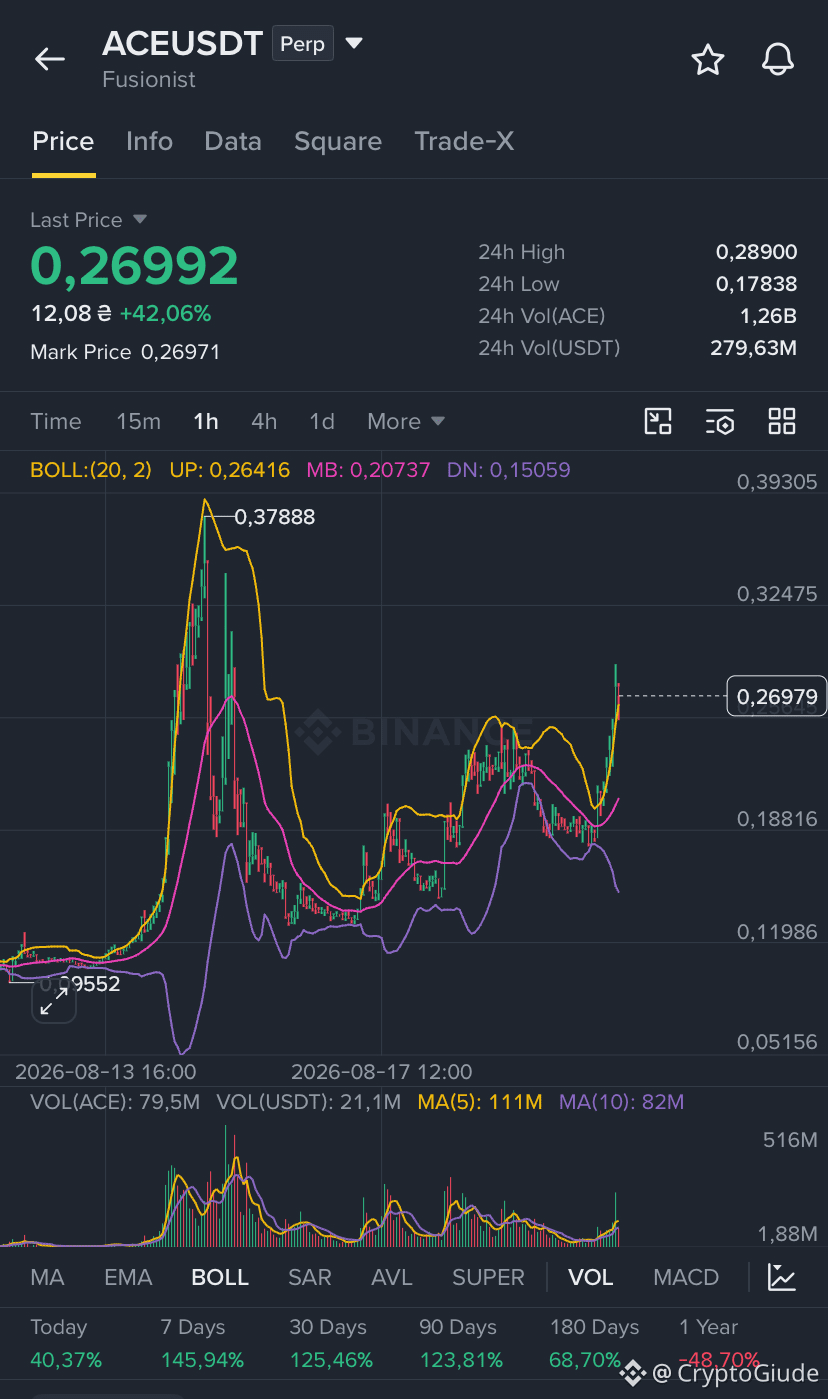Screen dimensions: 828x1399
Task: Enable the MA indicator
Action: [47, 1277]
